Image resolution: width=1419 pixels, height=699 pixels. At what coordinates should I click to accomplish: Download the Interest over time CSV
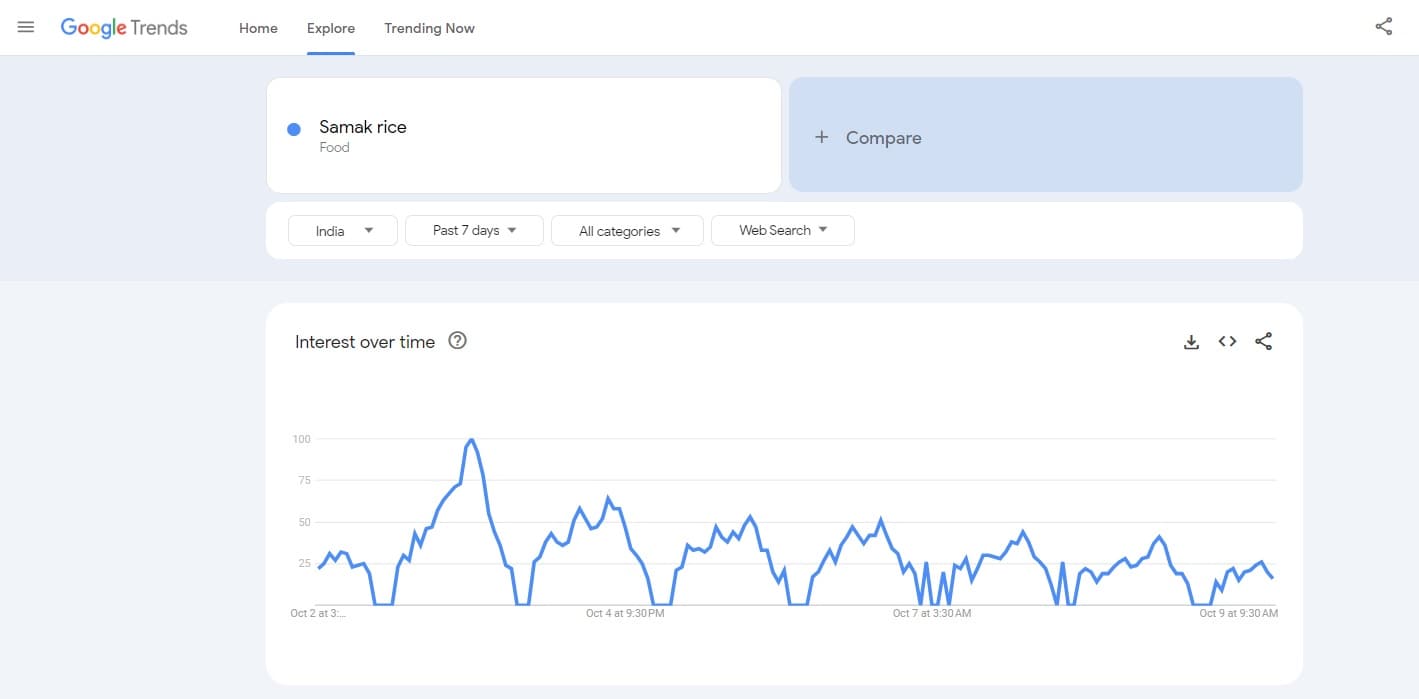1191,342
